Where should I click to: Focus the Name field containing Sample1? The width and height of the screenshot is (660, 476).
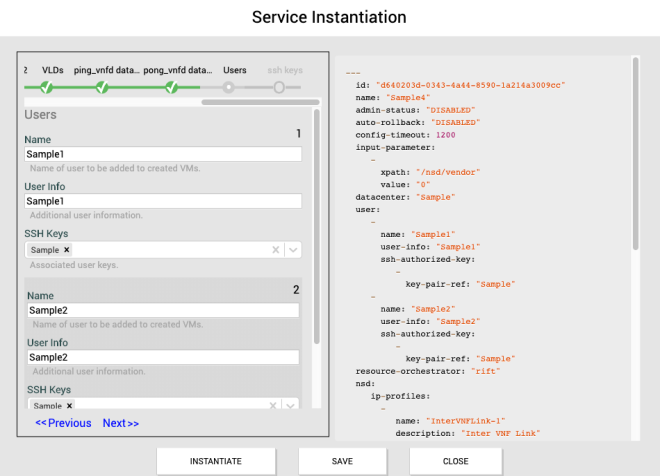pos(163,155)
